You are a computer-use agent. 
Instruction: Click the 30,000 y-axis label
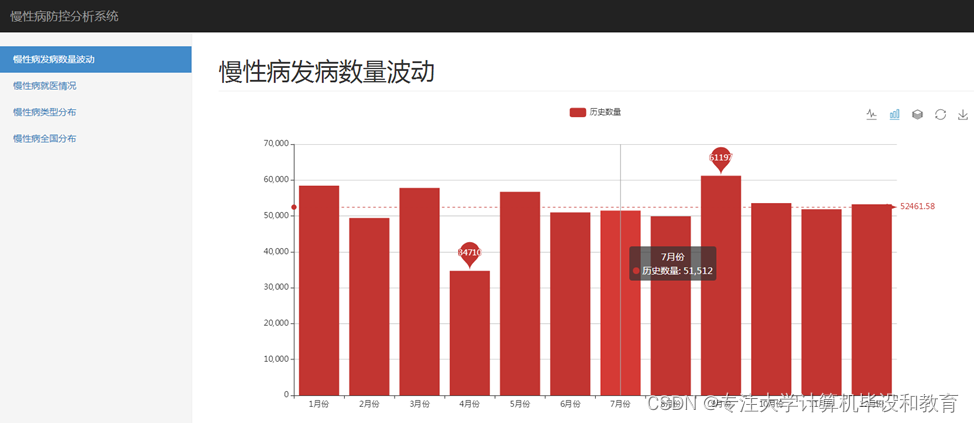[x=276, y=288]
